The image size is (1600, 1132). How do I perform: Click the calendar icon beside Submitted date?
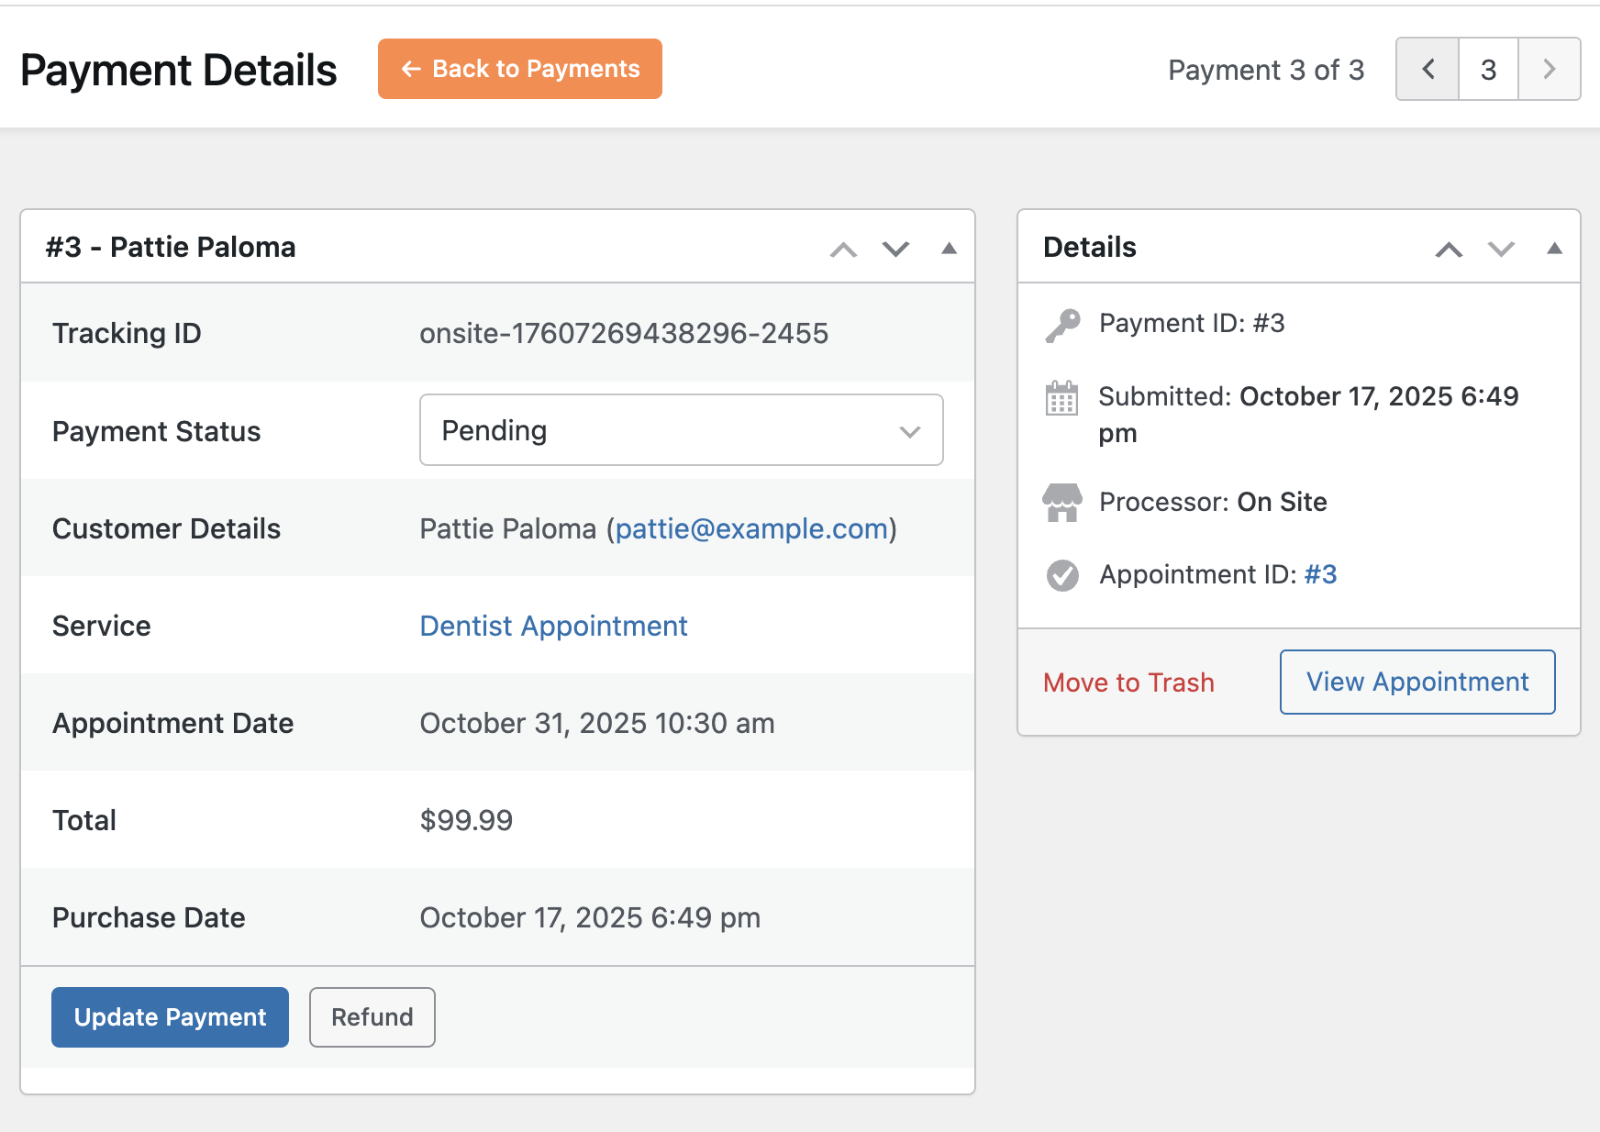coord(1062,397)
